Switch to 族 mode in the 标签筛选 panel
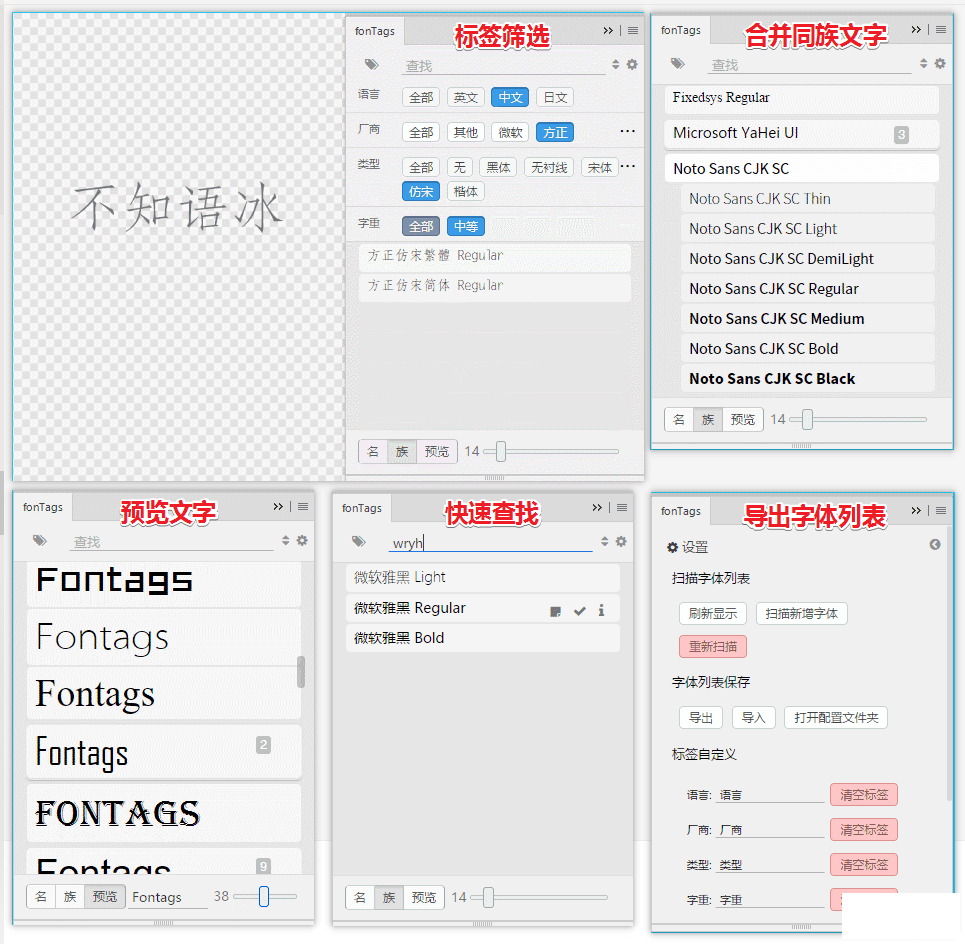The image size is (965, 944). click(402, 452)
